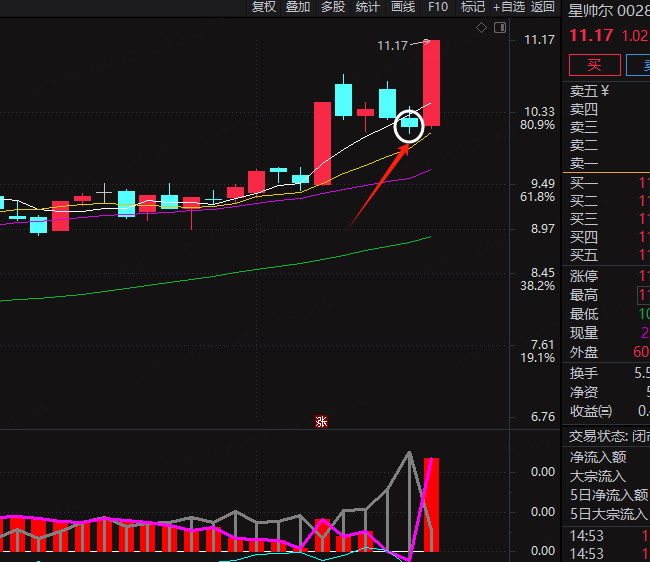650x562 pixels.
Task: Click the tall red limit-up candlestick
Action: [431, 83]
